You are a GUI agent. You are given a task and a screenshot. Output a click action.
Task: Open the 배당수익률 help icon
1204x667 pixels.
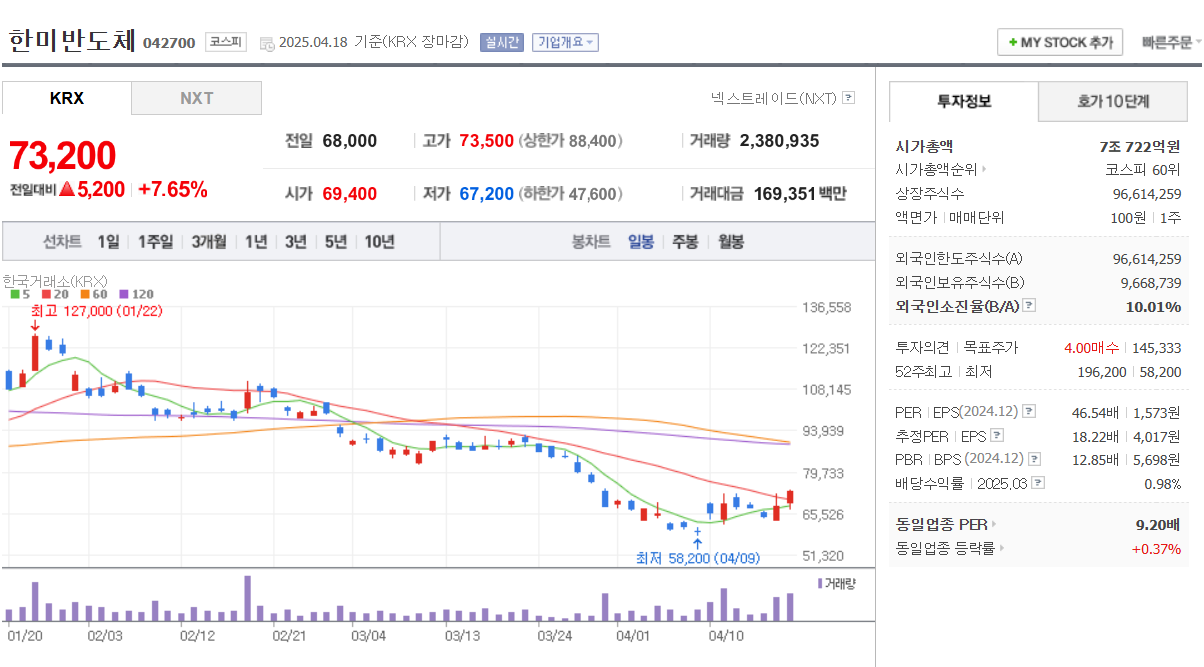click(1038, 483)
